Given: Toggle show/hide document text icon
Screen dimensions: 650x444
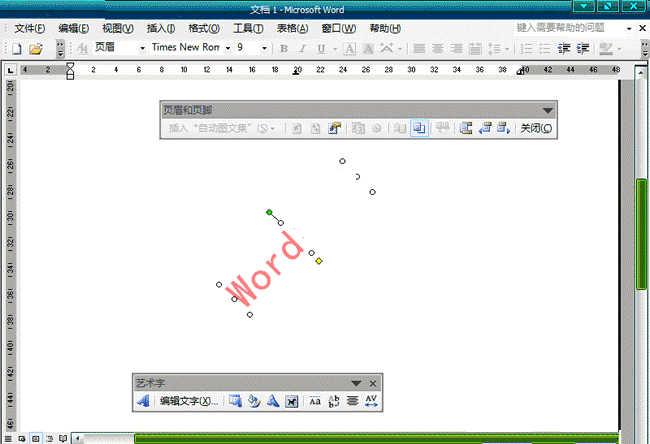Looking at the screenshot, I should point(419,128).
